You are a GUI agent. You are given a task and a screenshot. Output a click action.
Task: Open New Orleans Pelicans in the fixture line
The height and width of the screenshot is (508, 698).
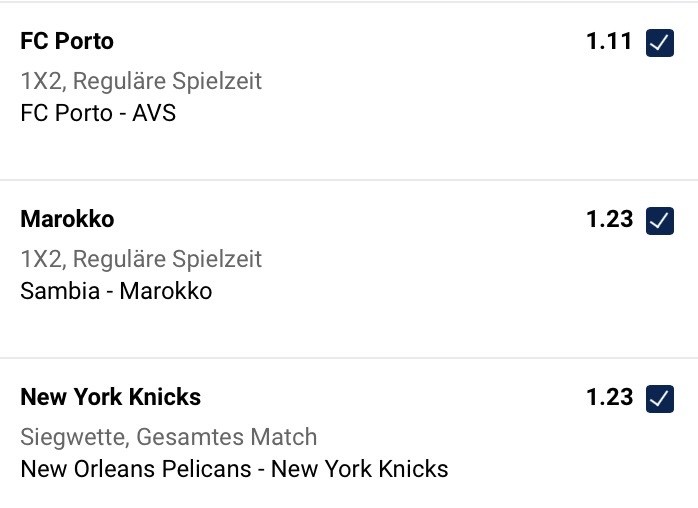pos(135,469)
